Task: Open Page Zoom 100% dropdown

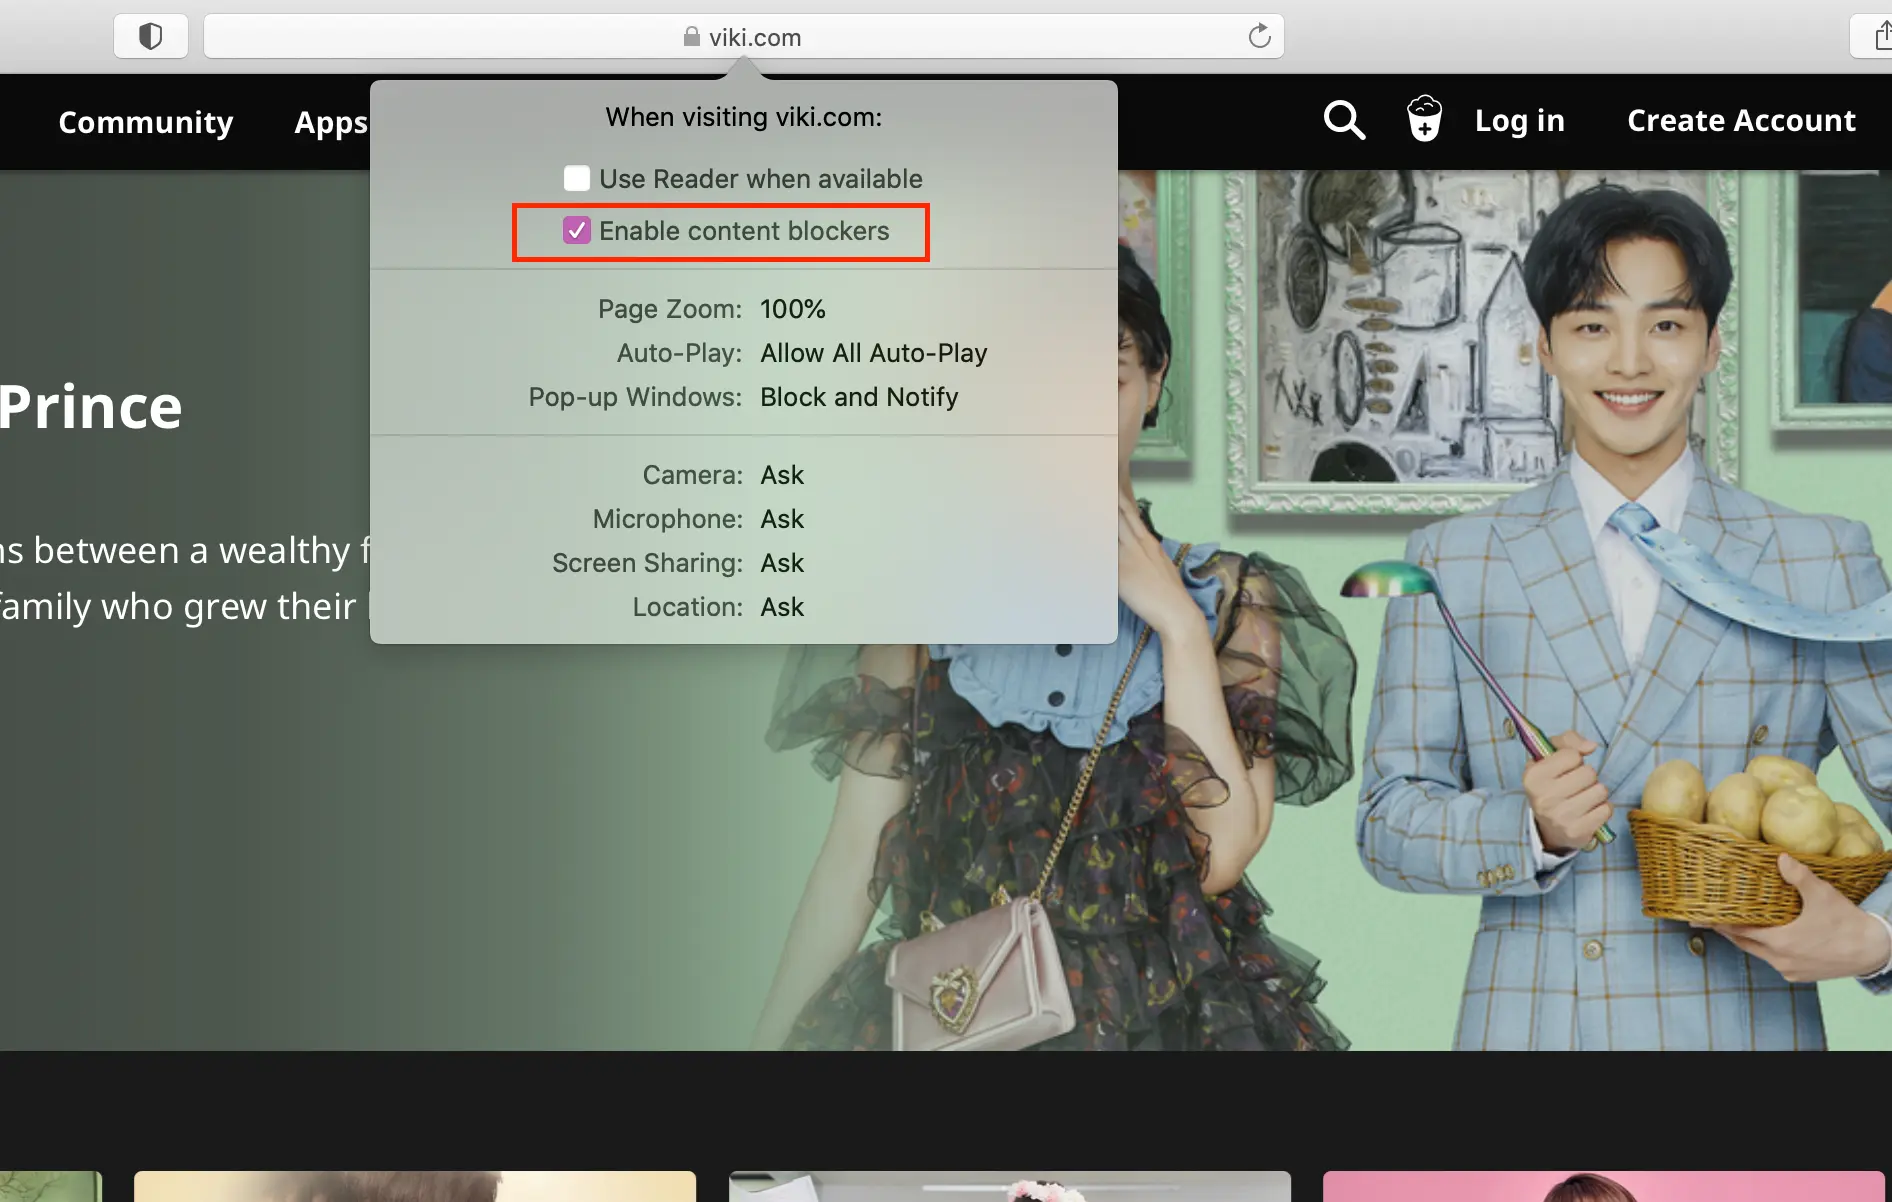Action: 793,309
